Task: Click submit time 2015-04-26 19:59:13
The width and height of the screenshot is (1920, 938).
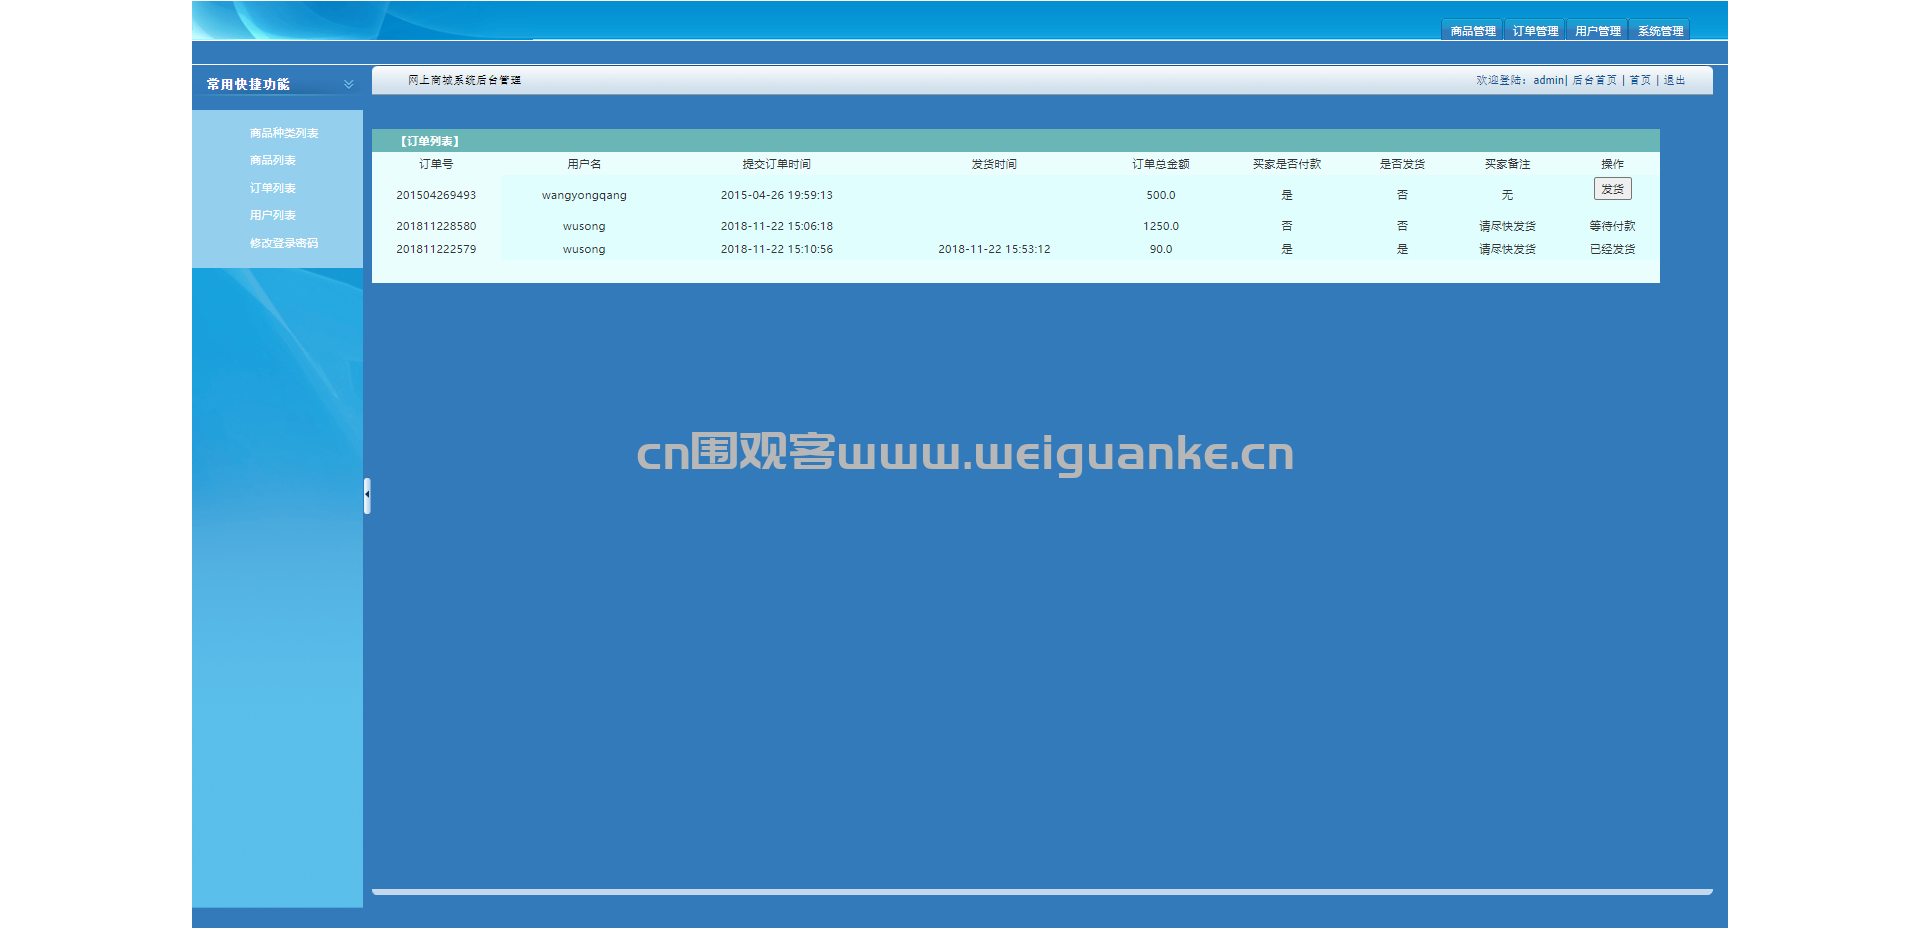Action: pos(777,195)
